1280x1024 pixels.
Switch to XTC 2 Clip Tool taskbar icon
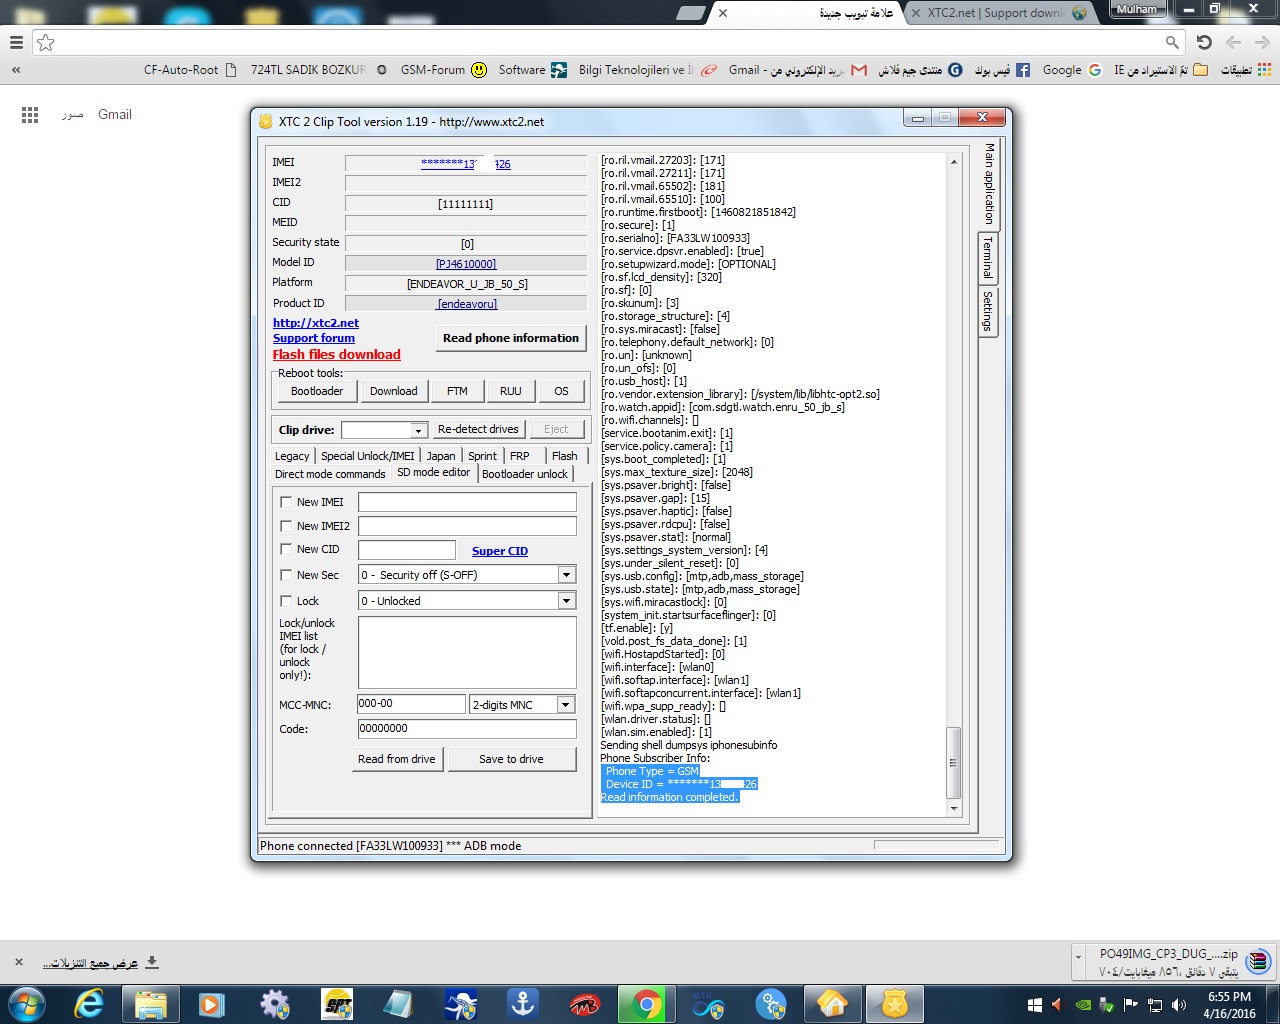point(894,1004)
